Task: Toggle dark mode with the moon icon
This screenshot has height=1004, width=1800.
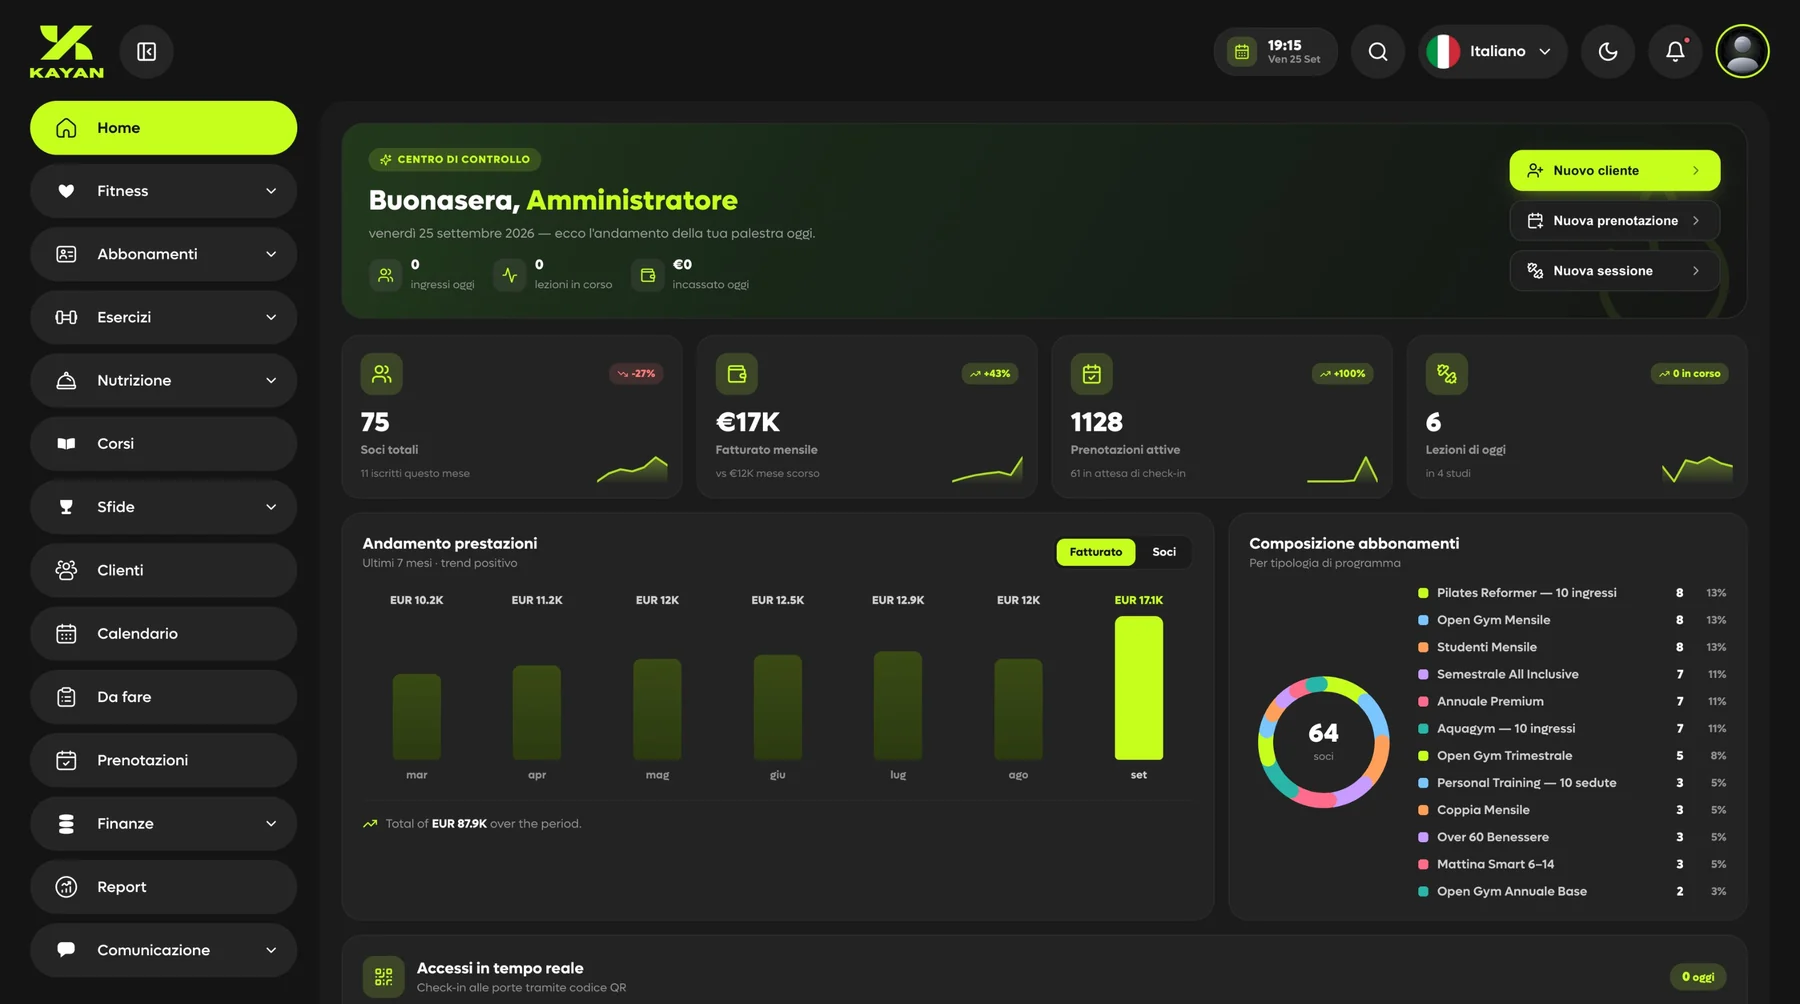Action: point(1608,52)
